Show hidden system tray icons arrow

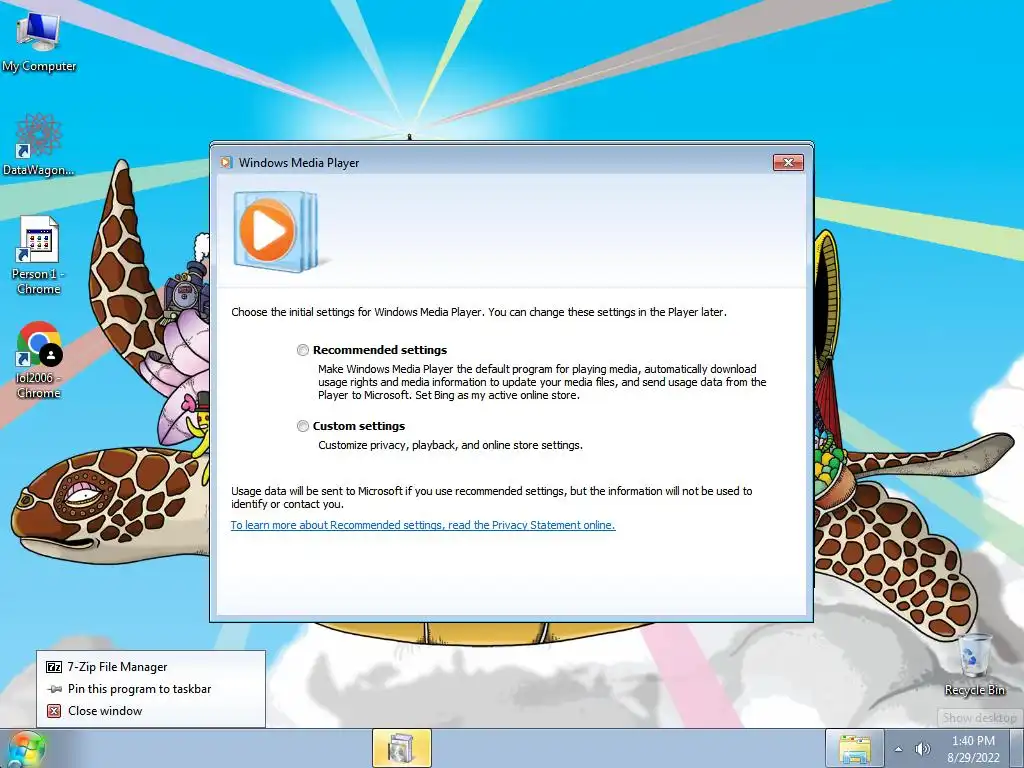tap(899, 749)
